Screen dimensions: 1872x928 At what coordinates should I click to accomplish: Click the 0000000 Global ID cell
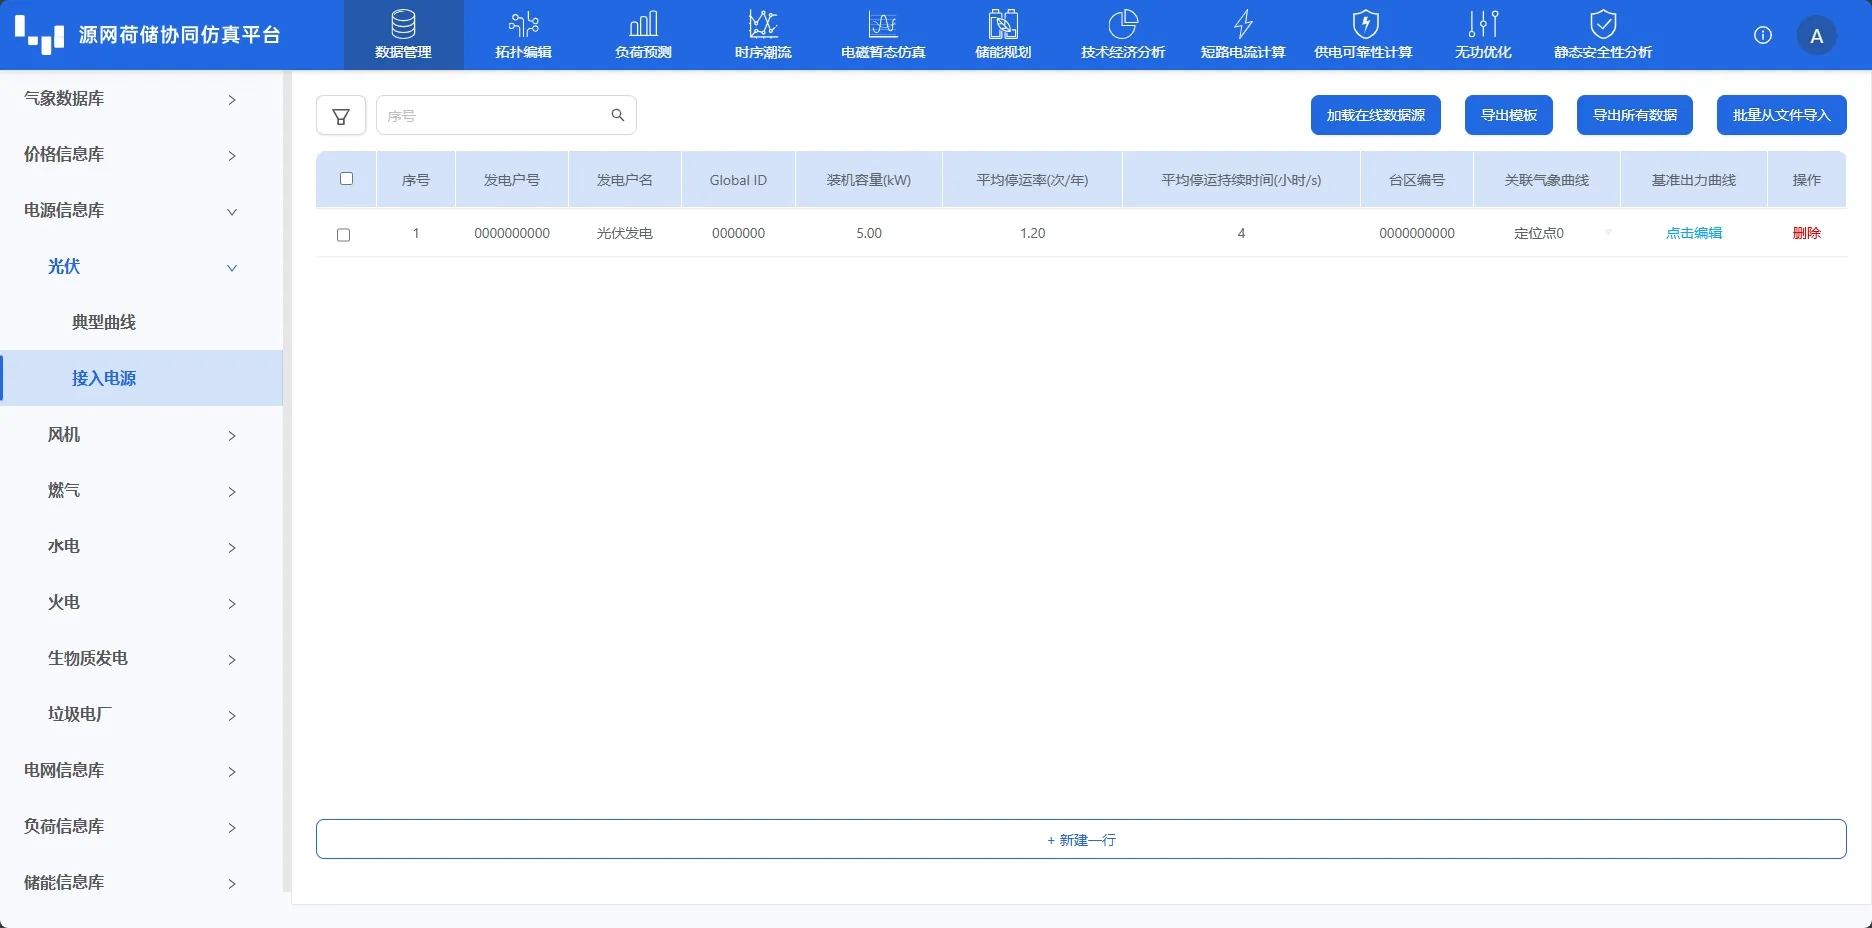coord(738,233)
